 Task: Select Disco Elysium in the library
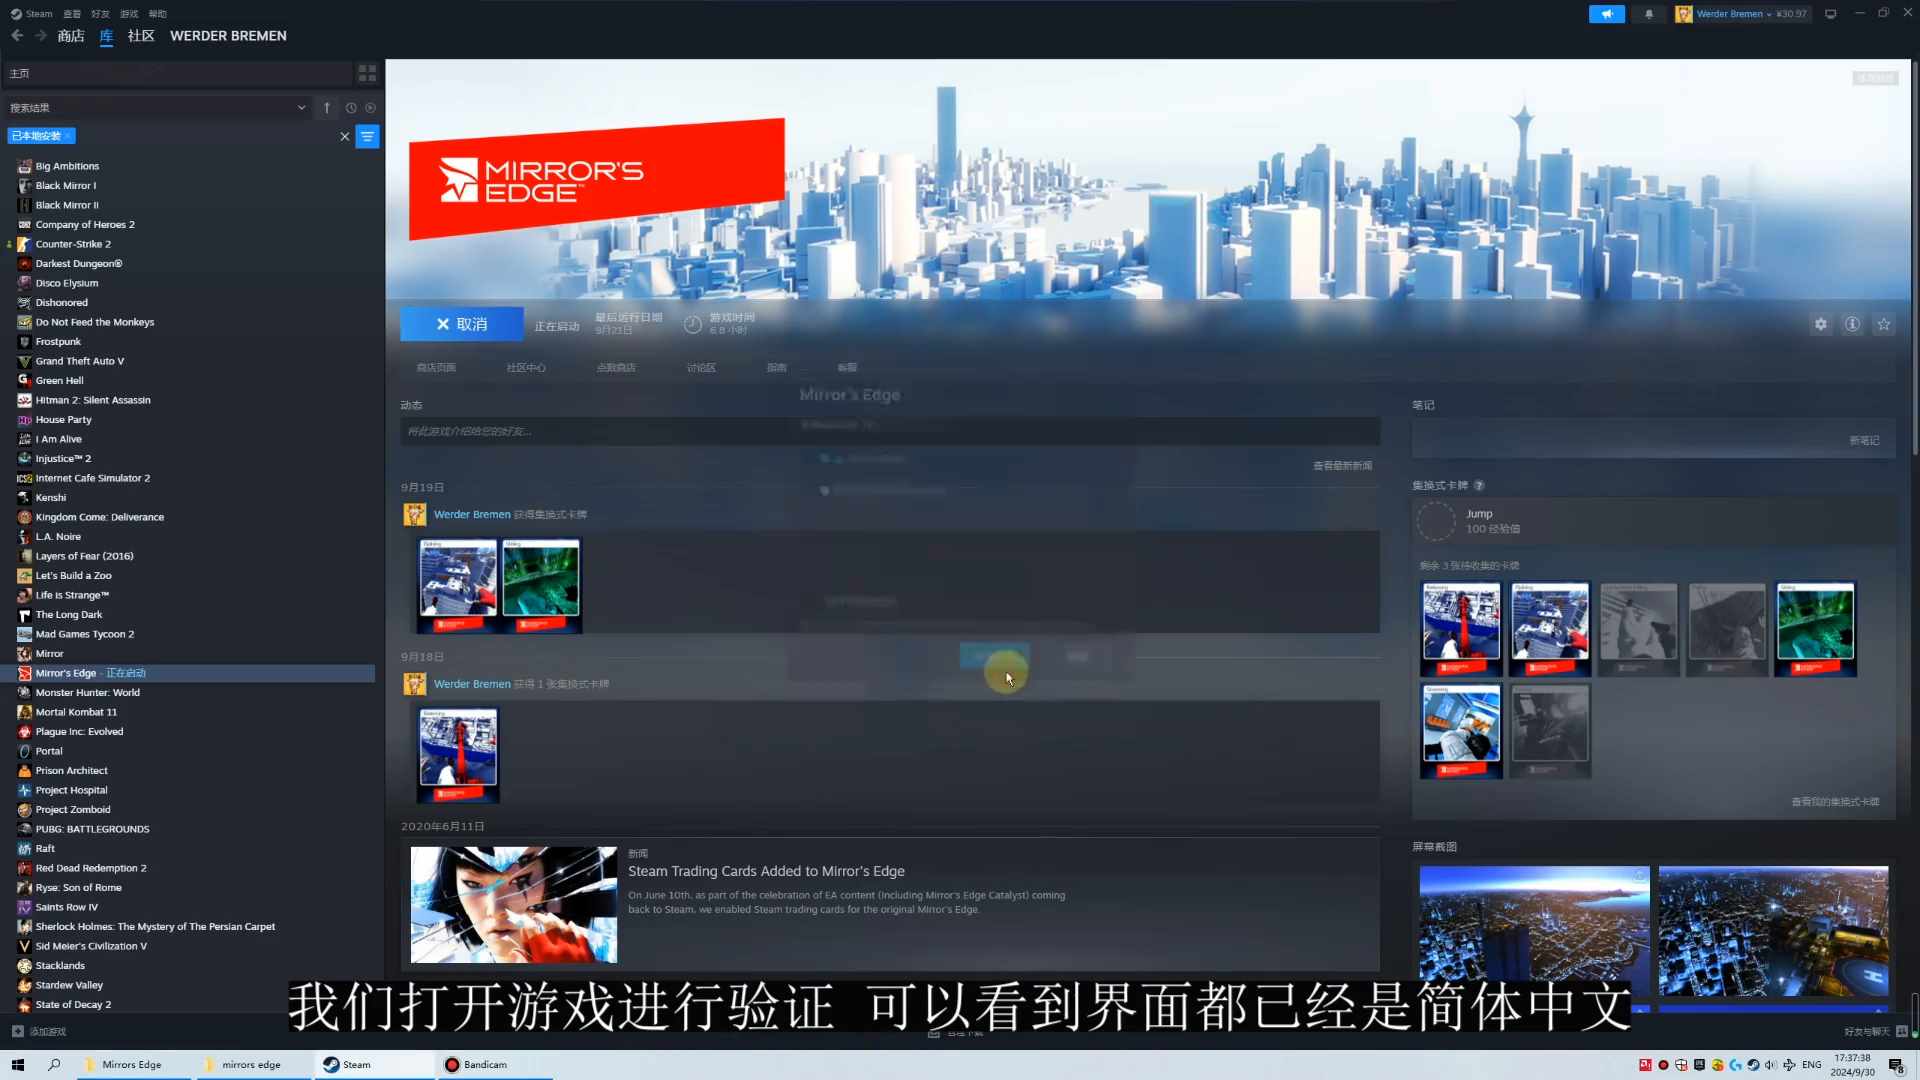pyautogui.click(x=67, y=283)
